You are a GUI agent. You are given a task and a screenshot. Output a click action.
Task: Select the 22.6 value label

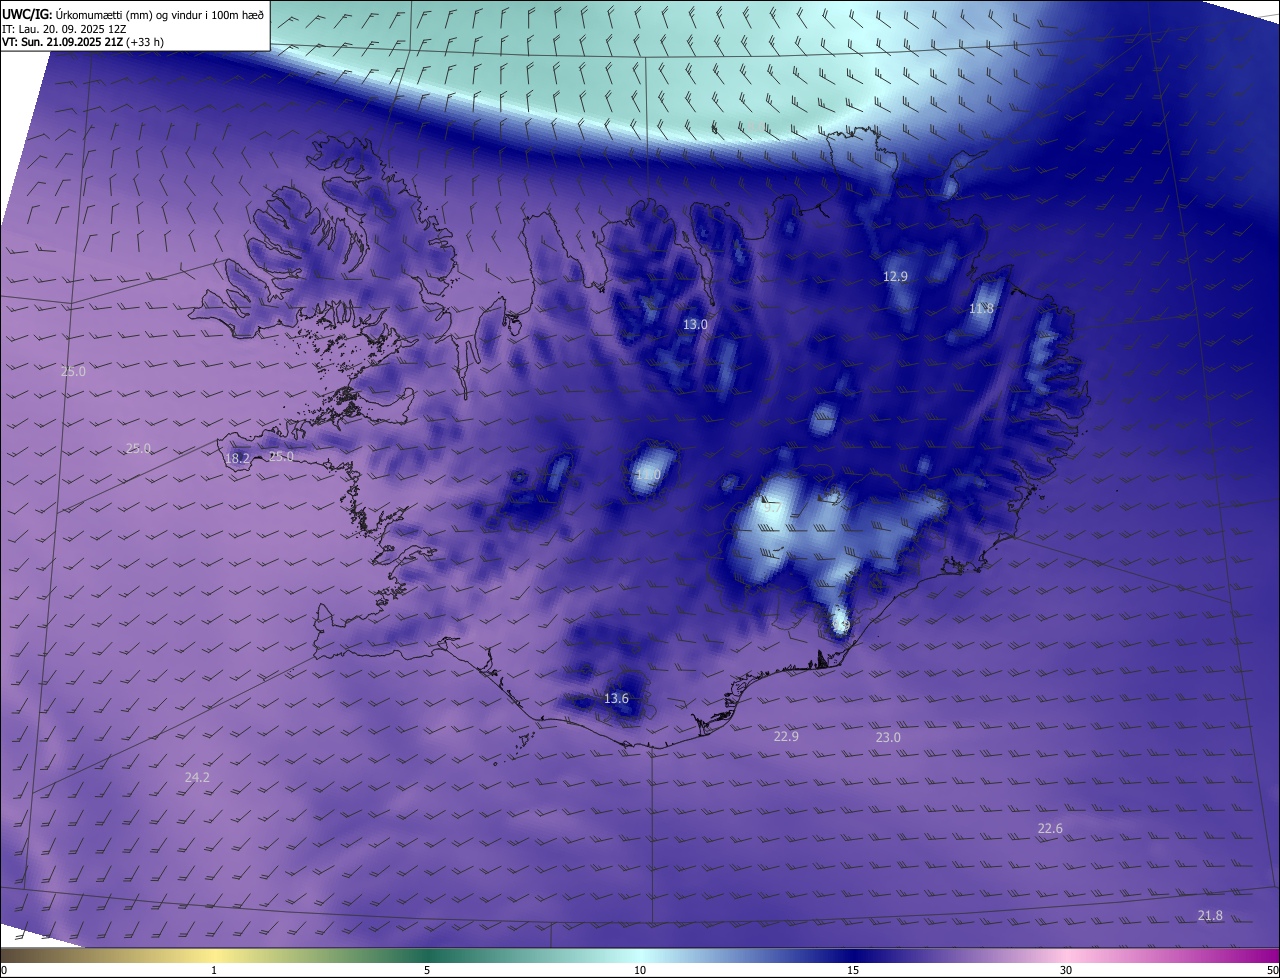tap(1050, 828)
